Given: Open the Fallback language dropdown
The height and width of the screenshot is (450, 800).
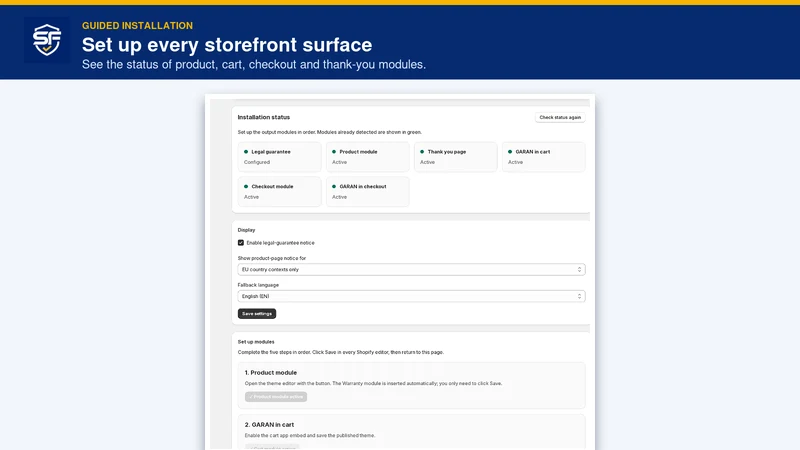Looking at the screenshot, I should click(411, 296).
